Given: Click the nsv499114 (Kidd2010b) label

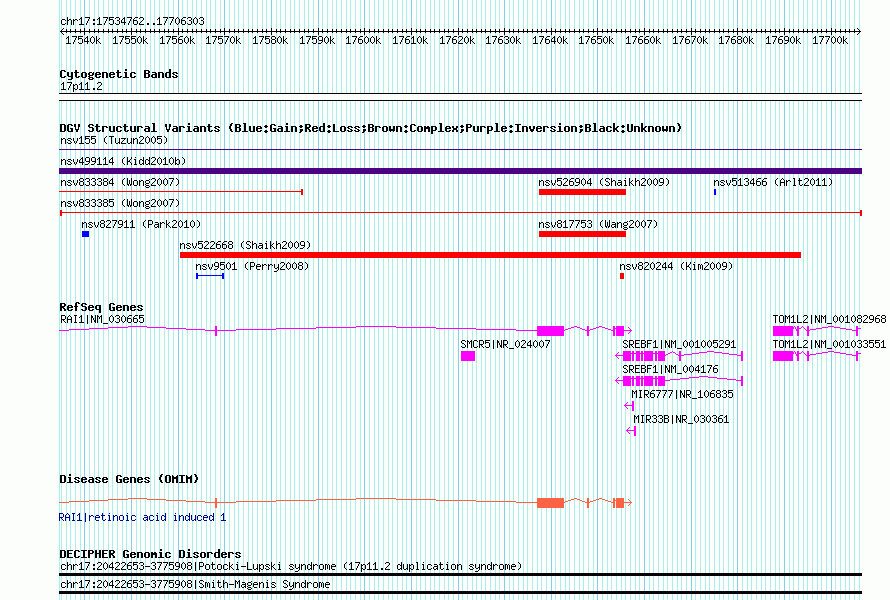Looking at the screenshot, I should (x=123, y=161).
